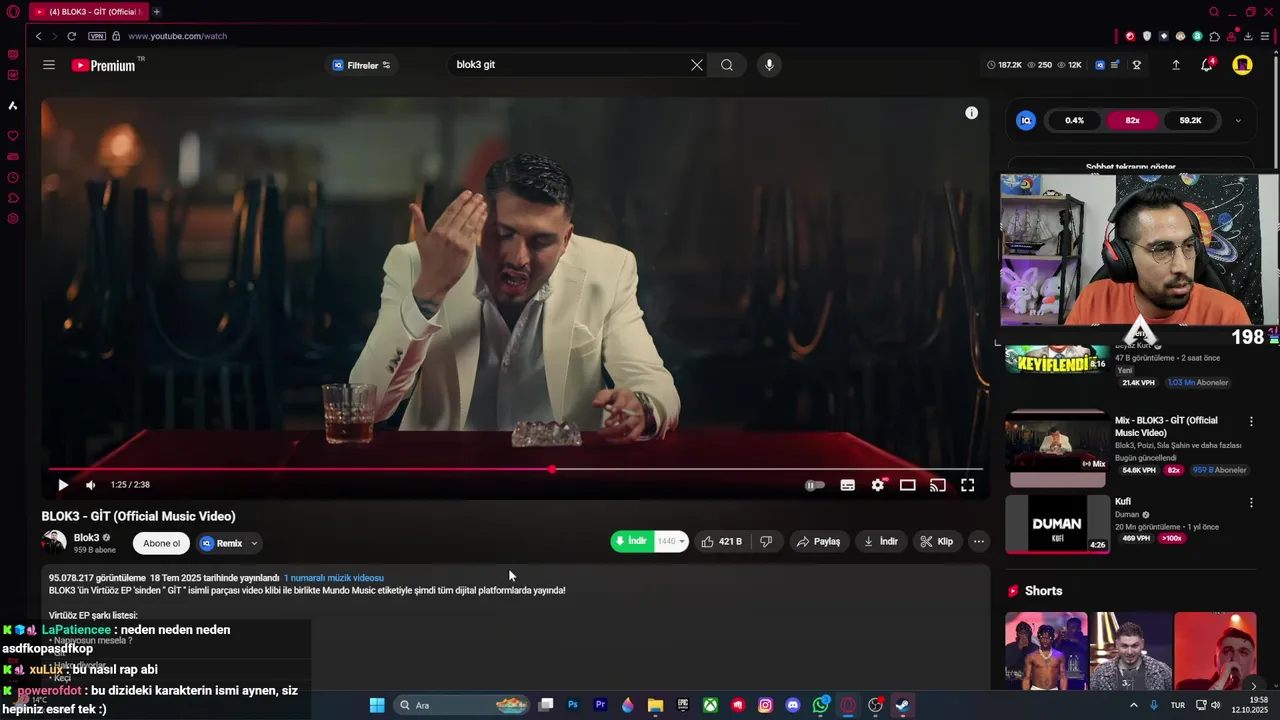Subscribe with the Abone ol button
The height and width of the screenshot is (720, 1280).
pos(162,543)
